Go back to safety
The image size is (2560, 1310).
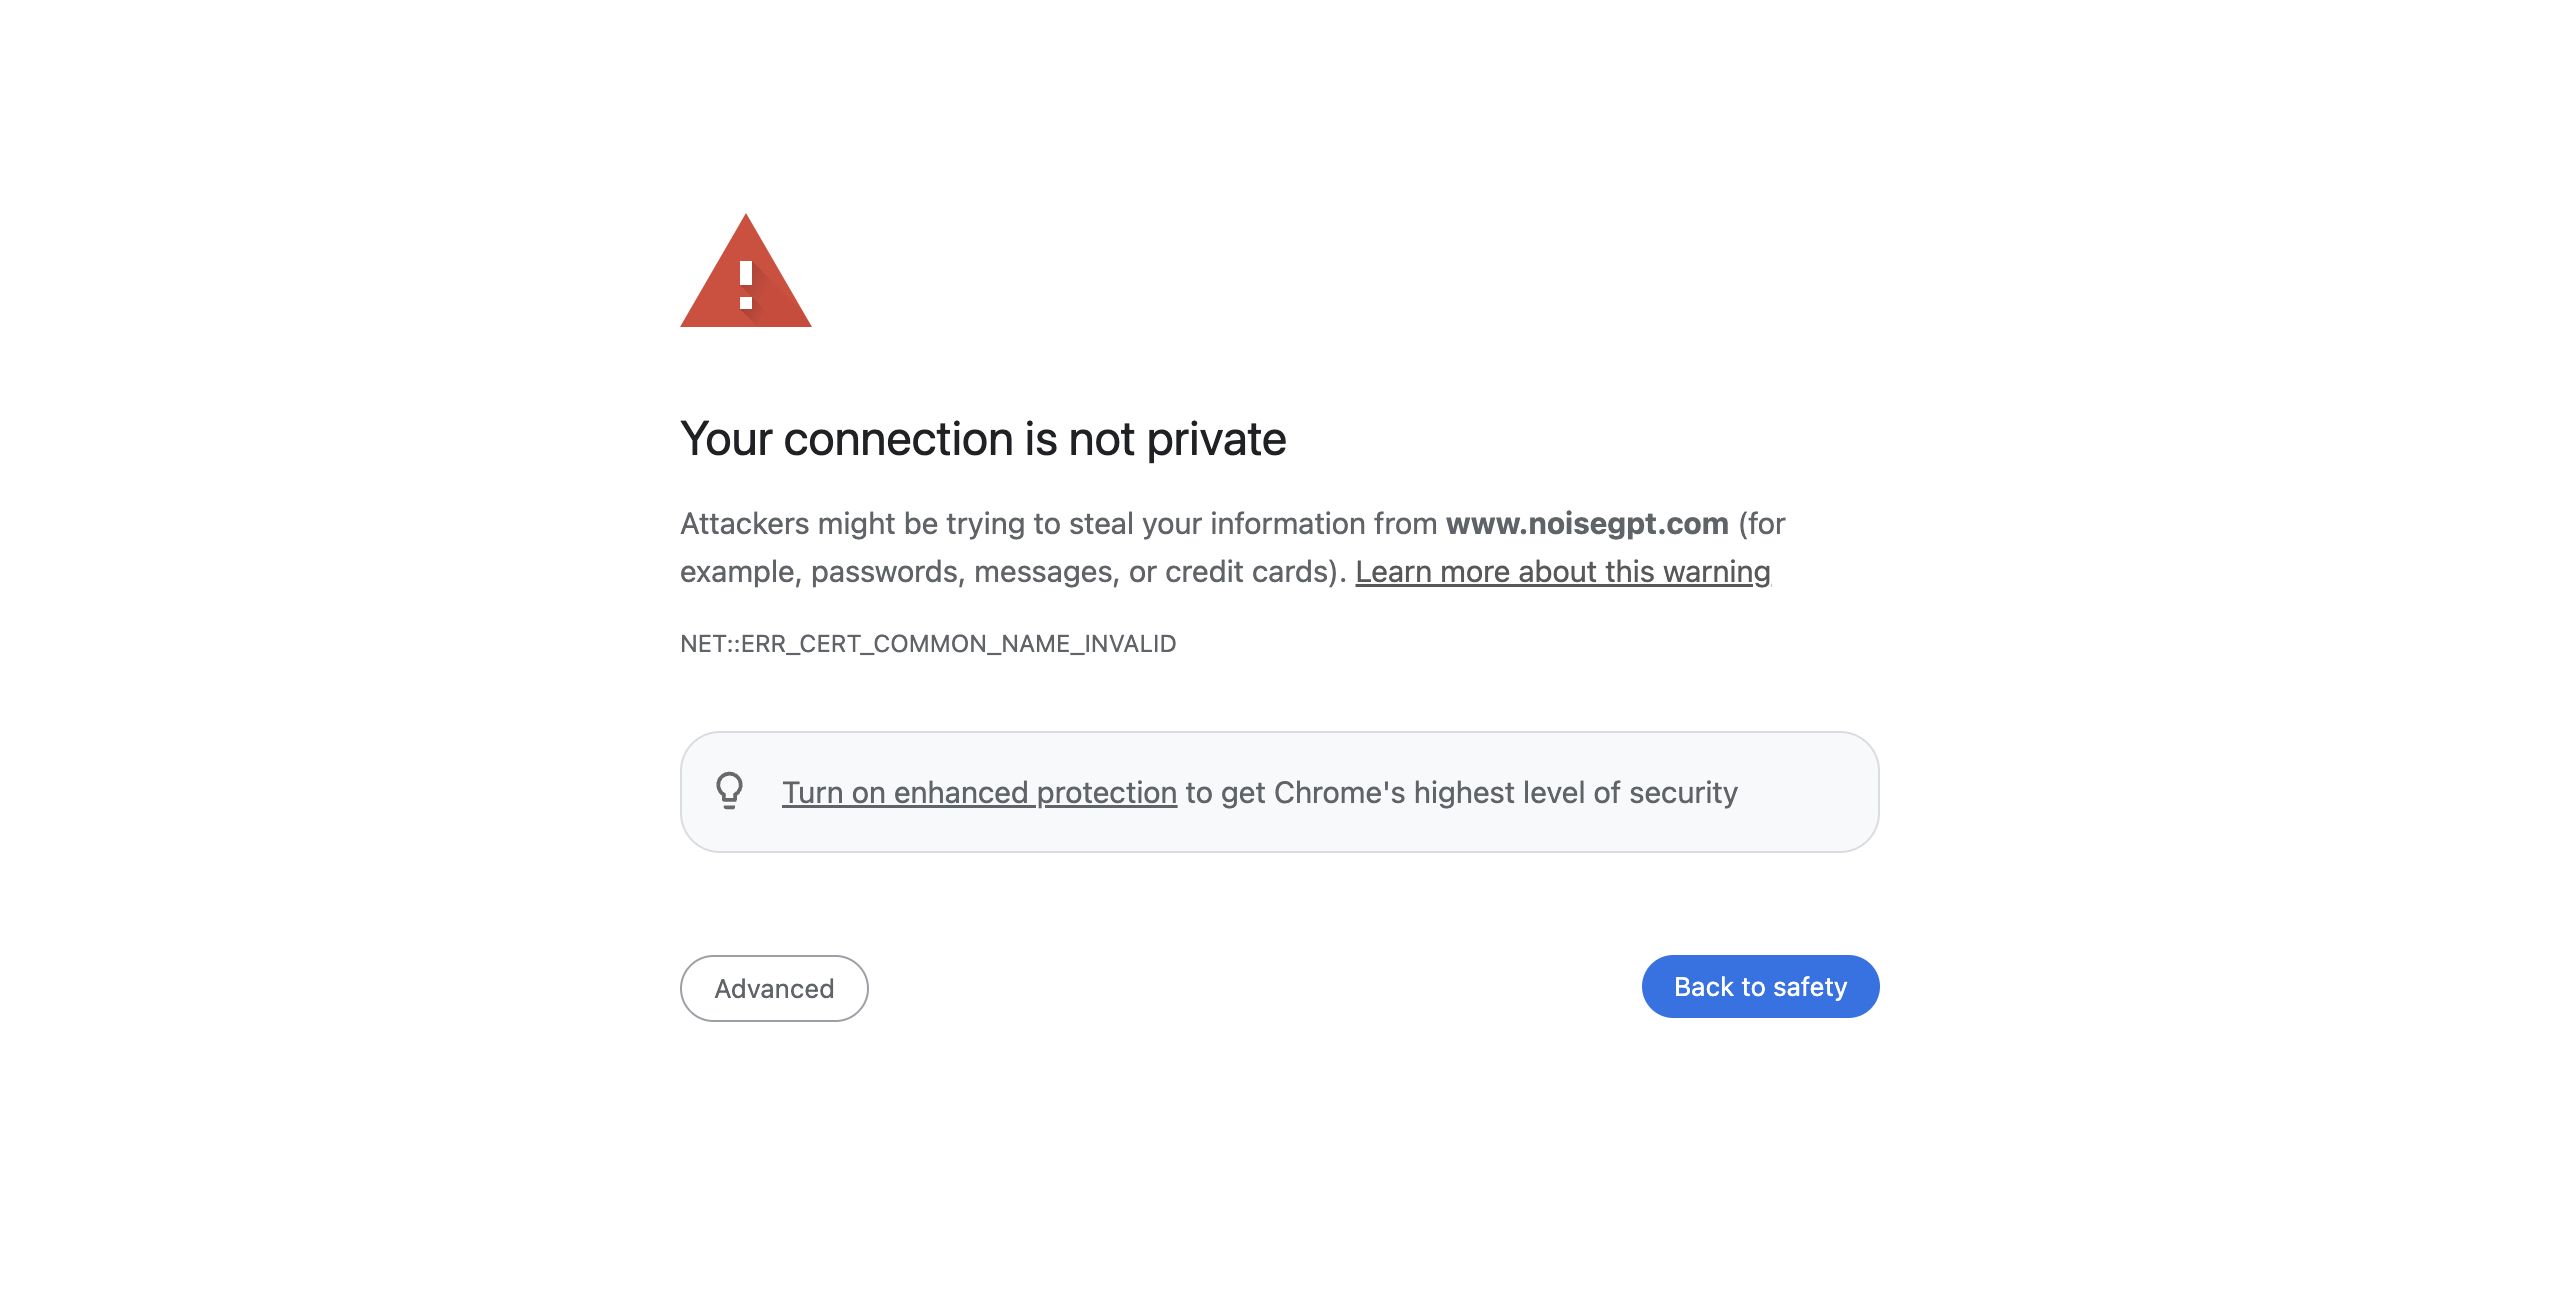coord(1760,986)
